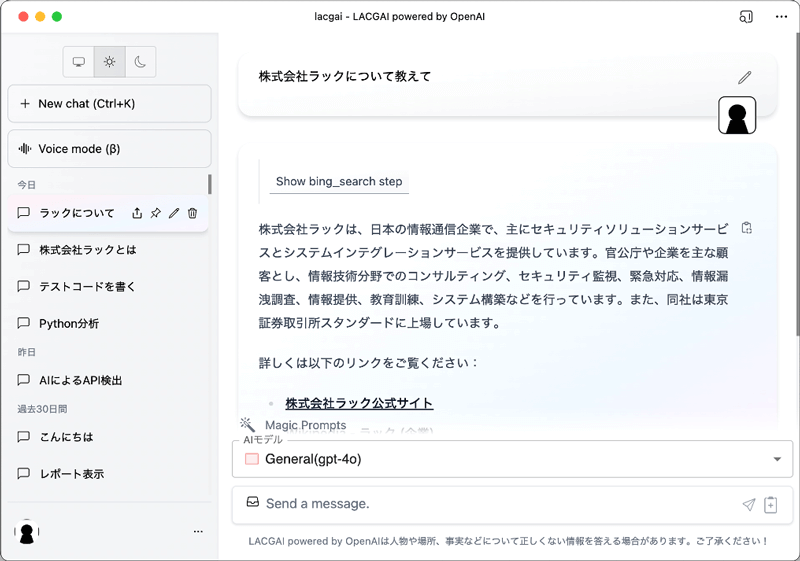800x561 pixels.
Task: Open the レポート表示 chat
Action: point(107,474)
